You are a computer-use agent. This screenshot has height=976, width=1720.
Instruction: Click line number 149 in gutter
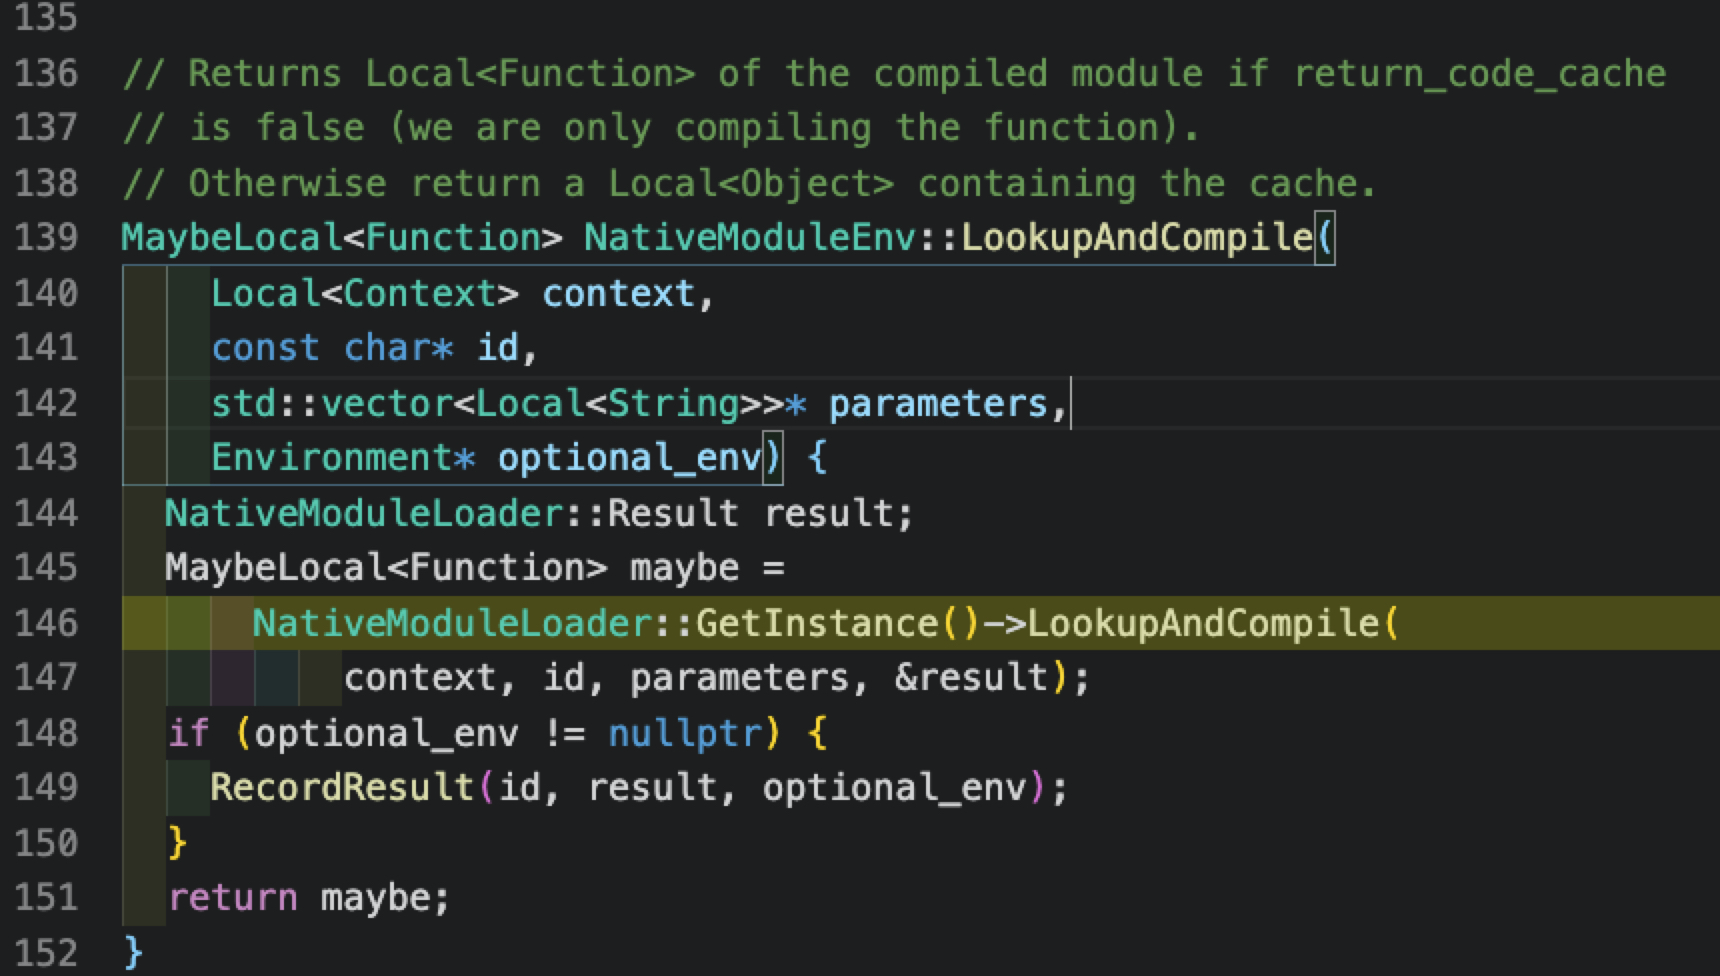[x=46, y=787]
